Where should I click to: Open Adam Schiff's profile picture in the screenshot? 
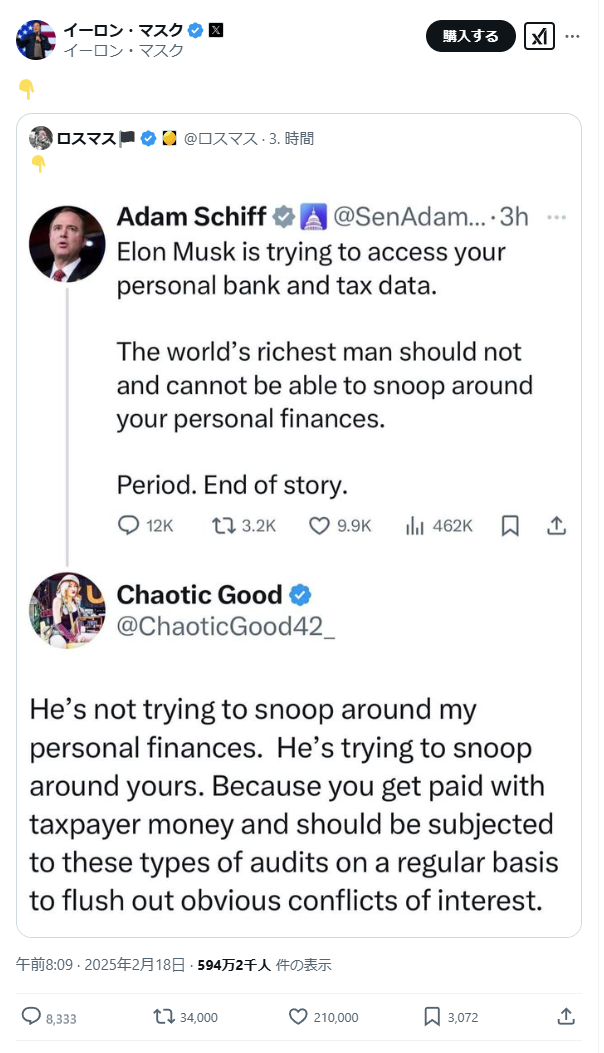pyautogui.click(x=67, y=244)
